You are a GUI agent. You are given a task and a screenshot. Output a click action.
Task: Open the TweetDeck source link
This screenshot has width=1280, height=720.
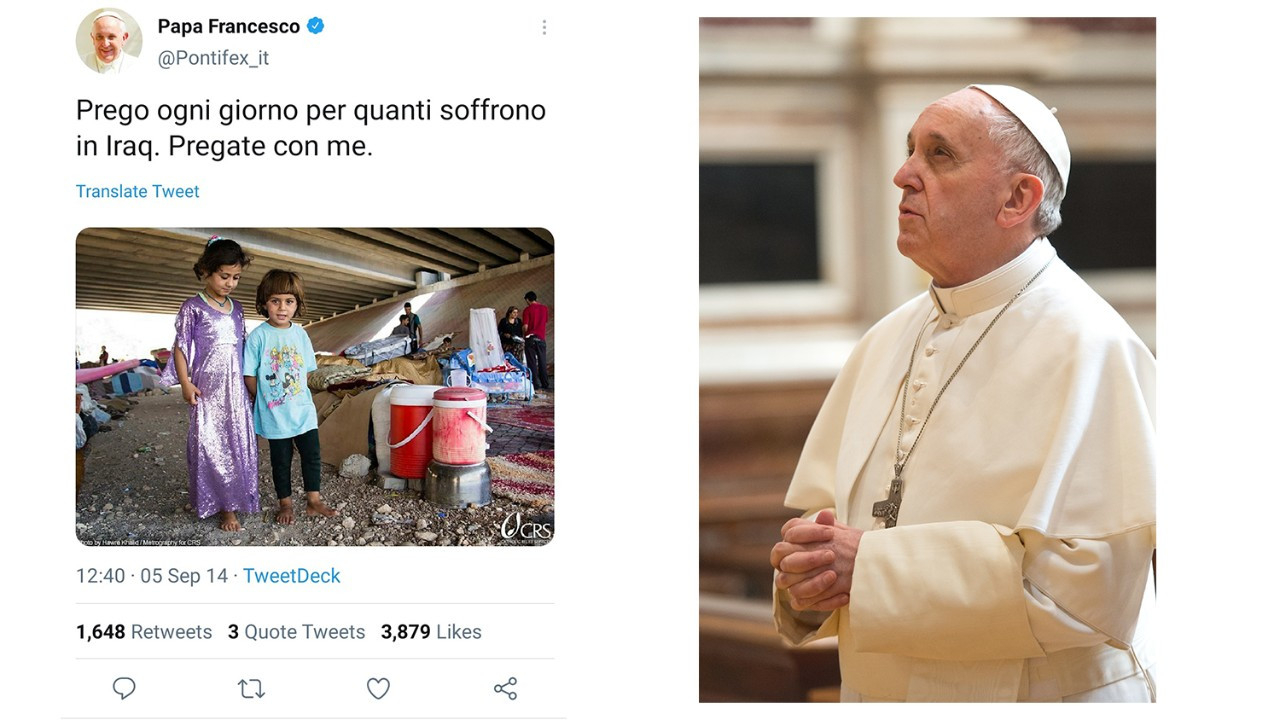point(291,576)
